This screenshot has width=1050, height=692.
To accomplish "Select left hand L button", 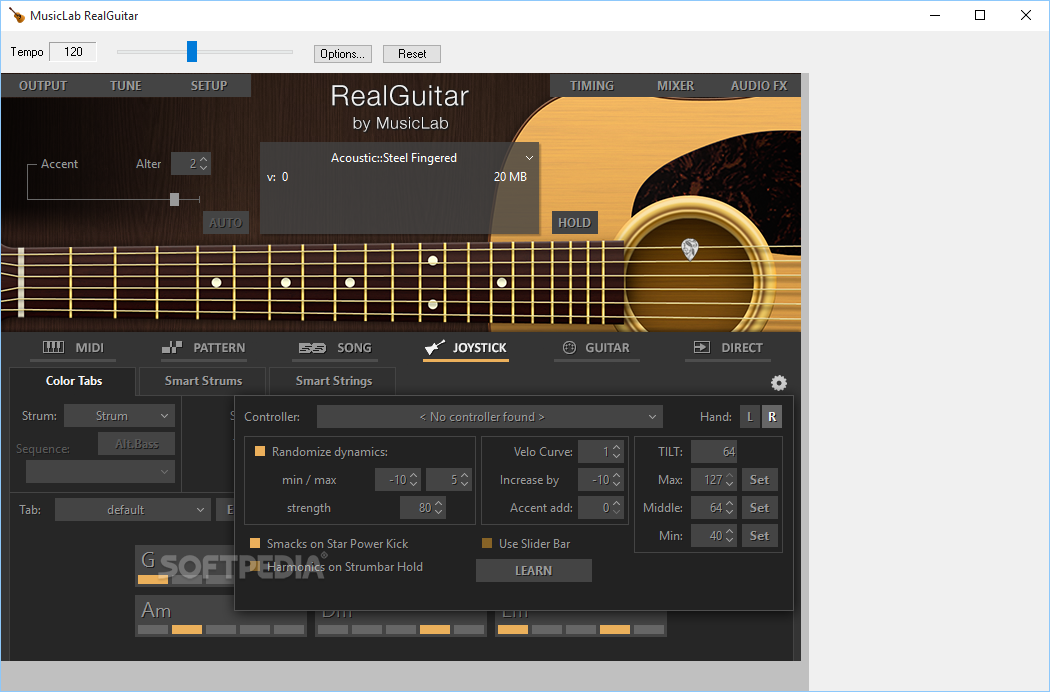I will 750,417.
